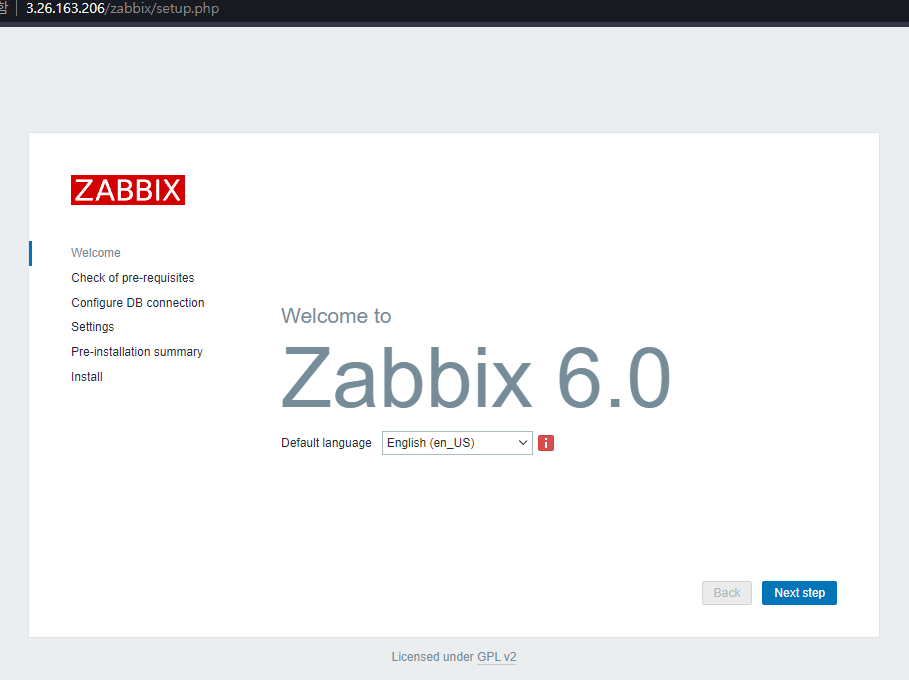This screenshot has height=680, width=909.
Task: Click the disabled Back button
Action: [x=727, y=593]
